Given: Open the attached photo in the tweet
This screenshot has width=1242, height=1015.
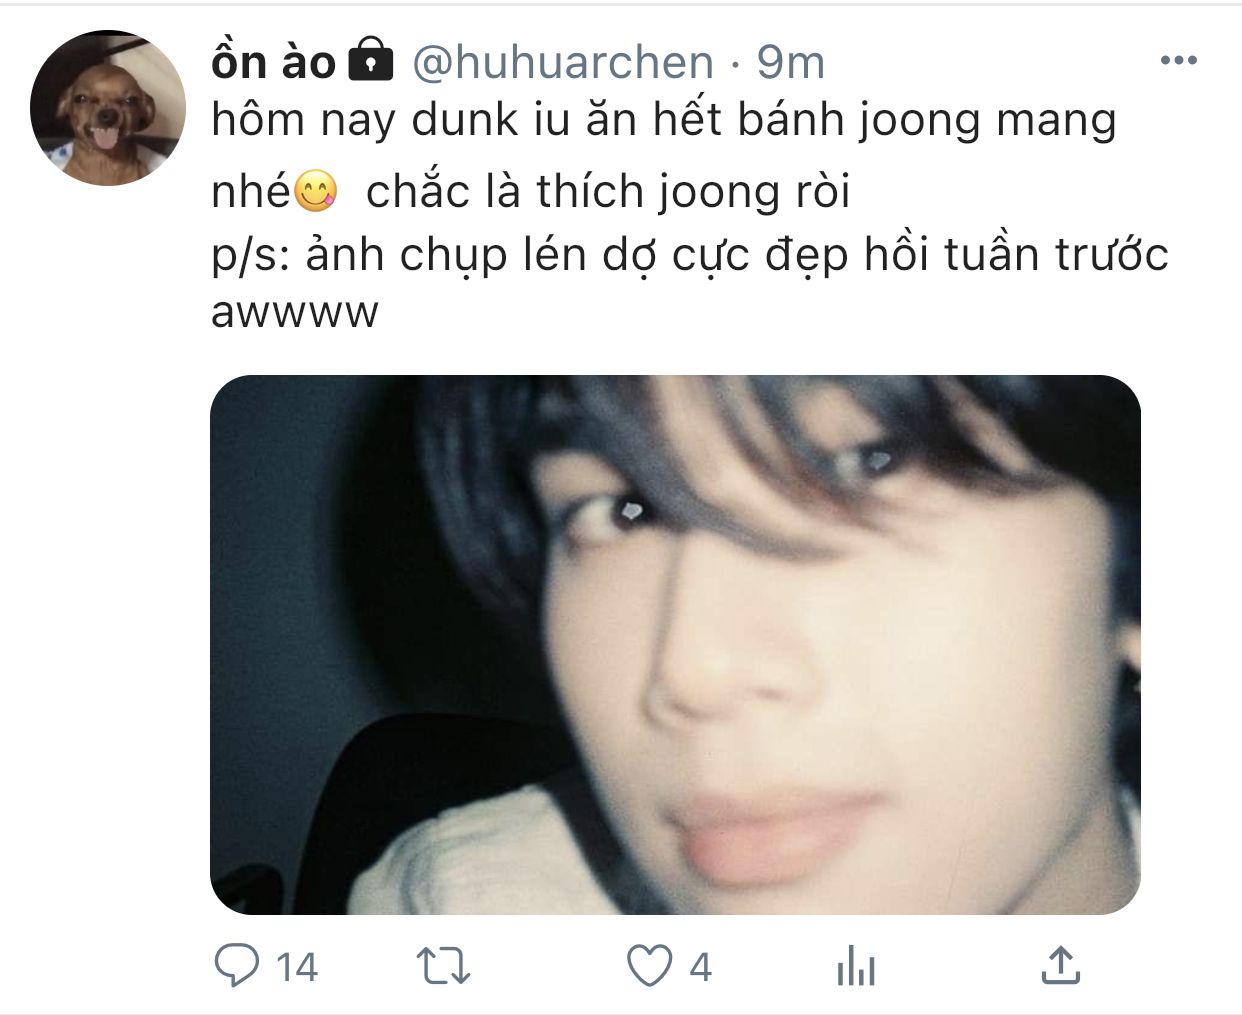Looking at the screenshot, I should click(676, 645).
